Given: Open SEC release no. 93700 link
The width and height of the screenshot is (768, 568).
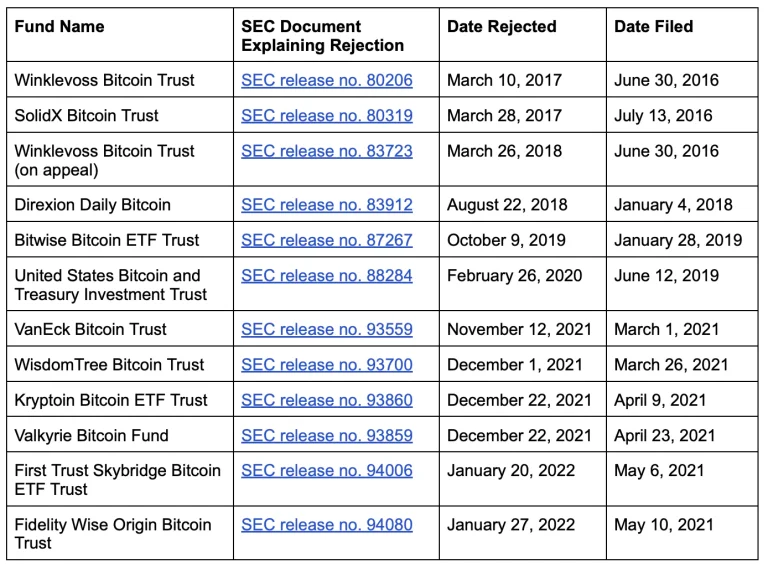Looking at the screenshot, I should click(326, 365).
